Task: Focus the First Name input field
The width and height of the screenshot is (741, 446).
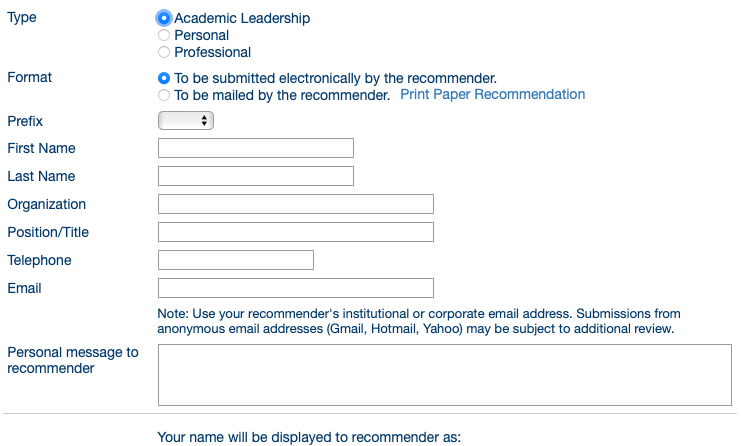Action: tap(256, 148)
